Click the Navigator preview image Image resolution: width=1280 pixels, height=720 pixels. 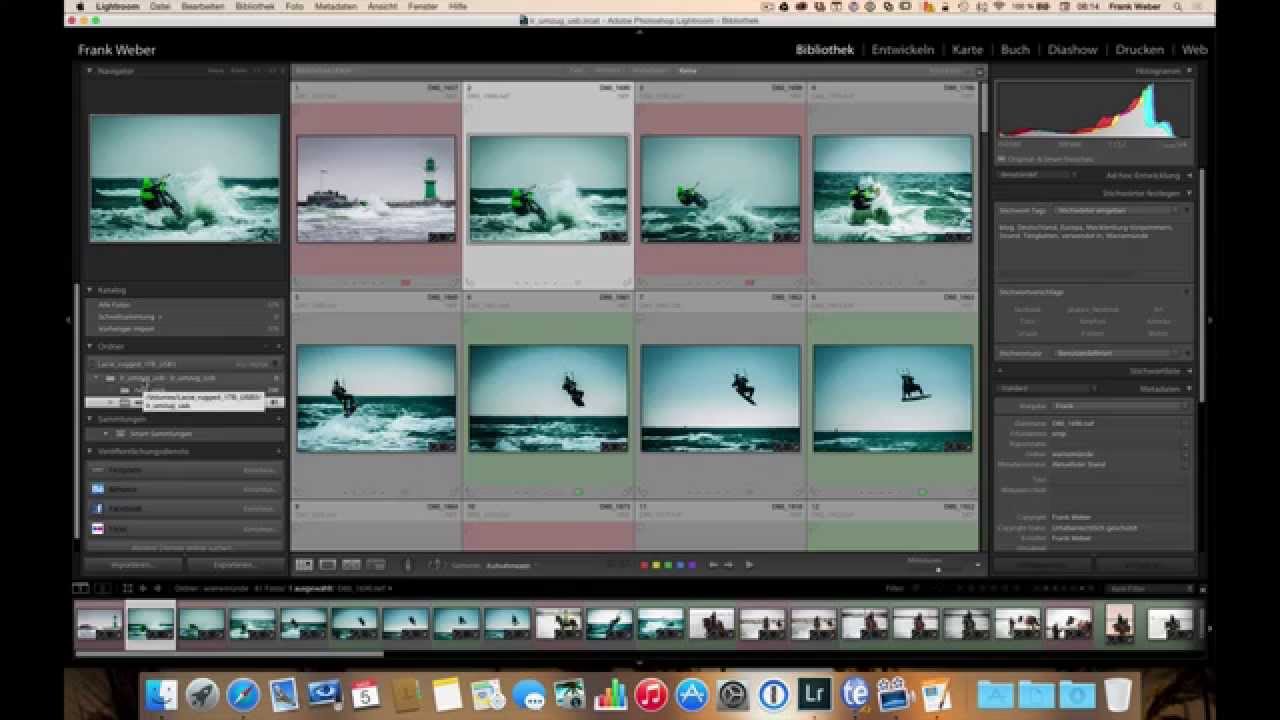185,178
